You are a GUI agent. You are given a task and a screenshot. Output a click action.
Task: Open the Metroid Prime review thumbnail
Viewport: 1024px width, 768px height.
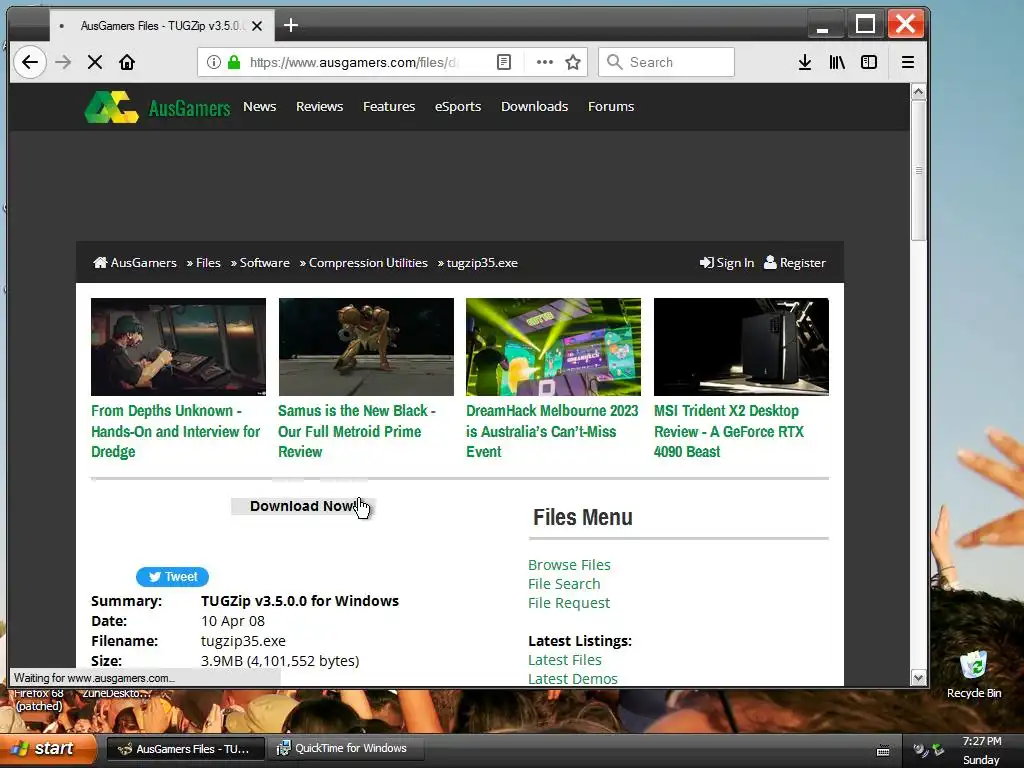click(366, 347)
